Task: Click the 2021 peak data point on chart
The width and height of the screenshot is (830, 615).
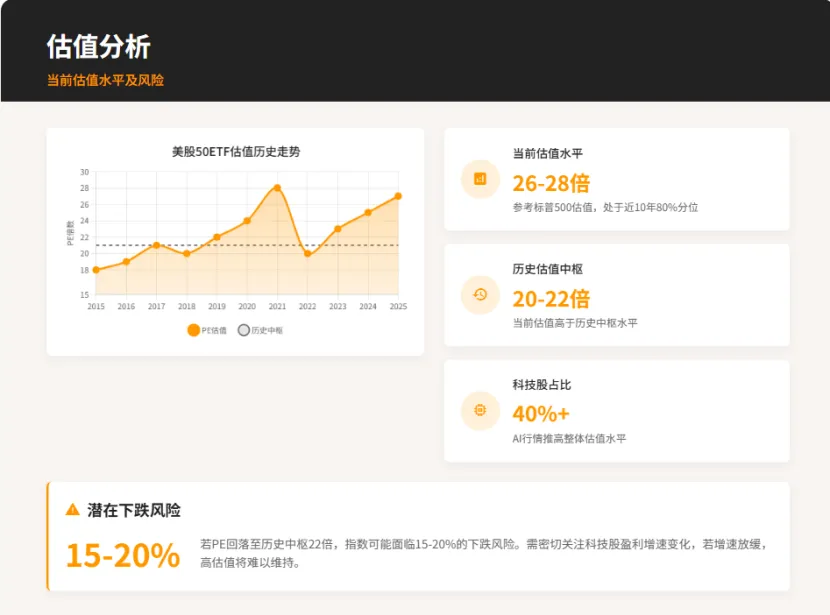Action: 277,188
